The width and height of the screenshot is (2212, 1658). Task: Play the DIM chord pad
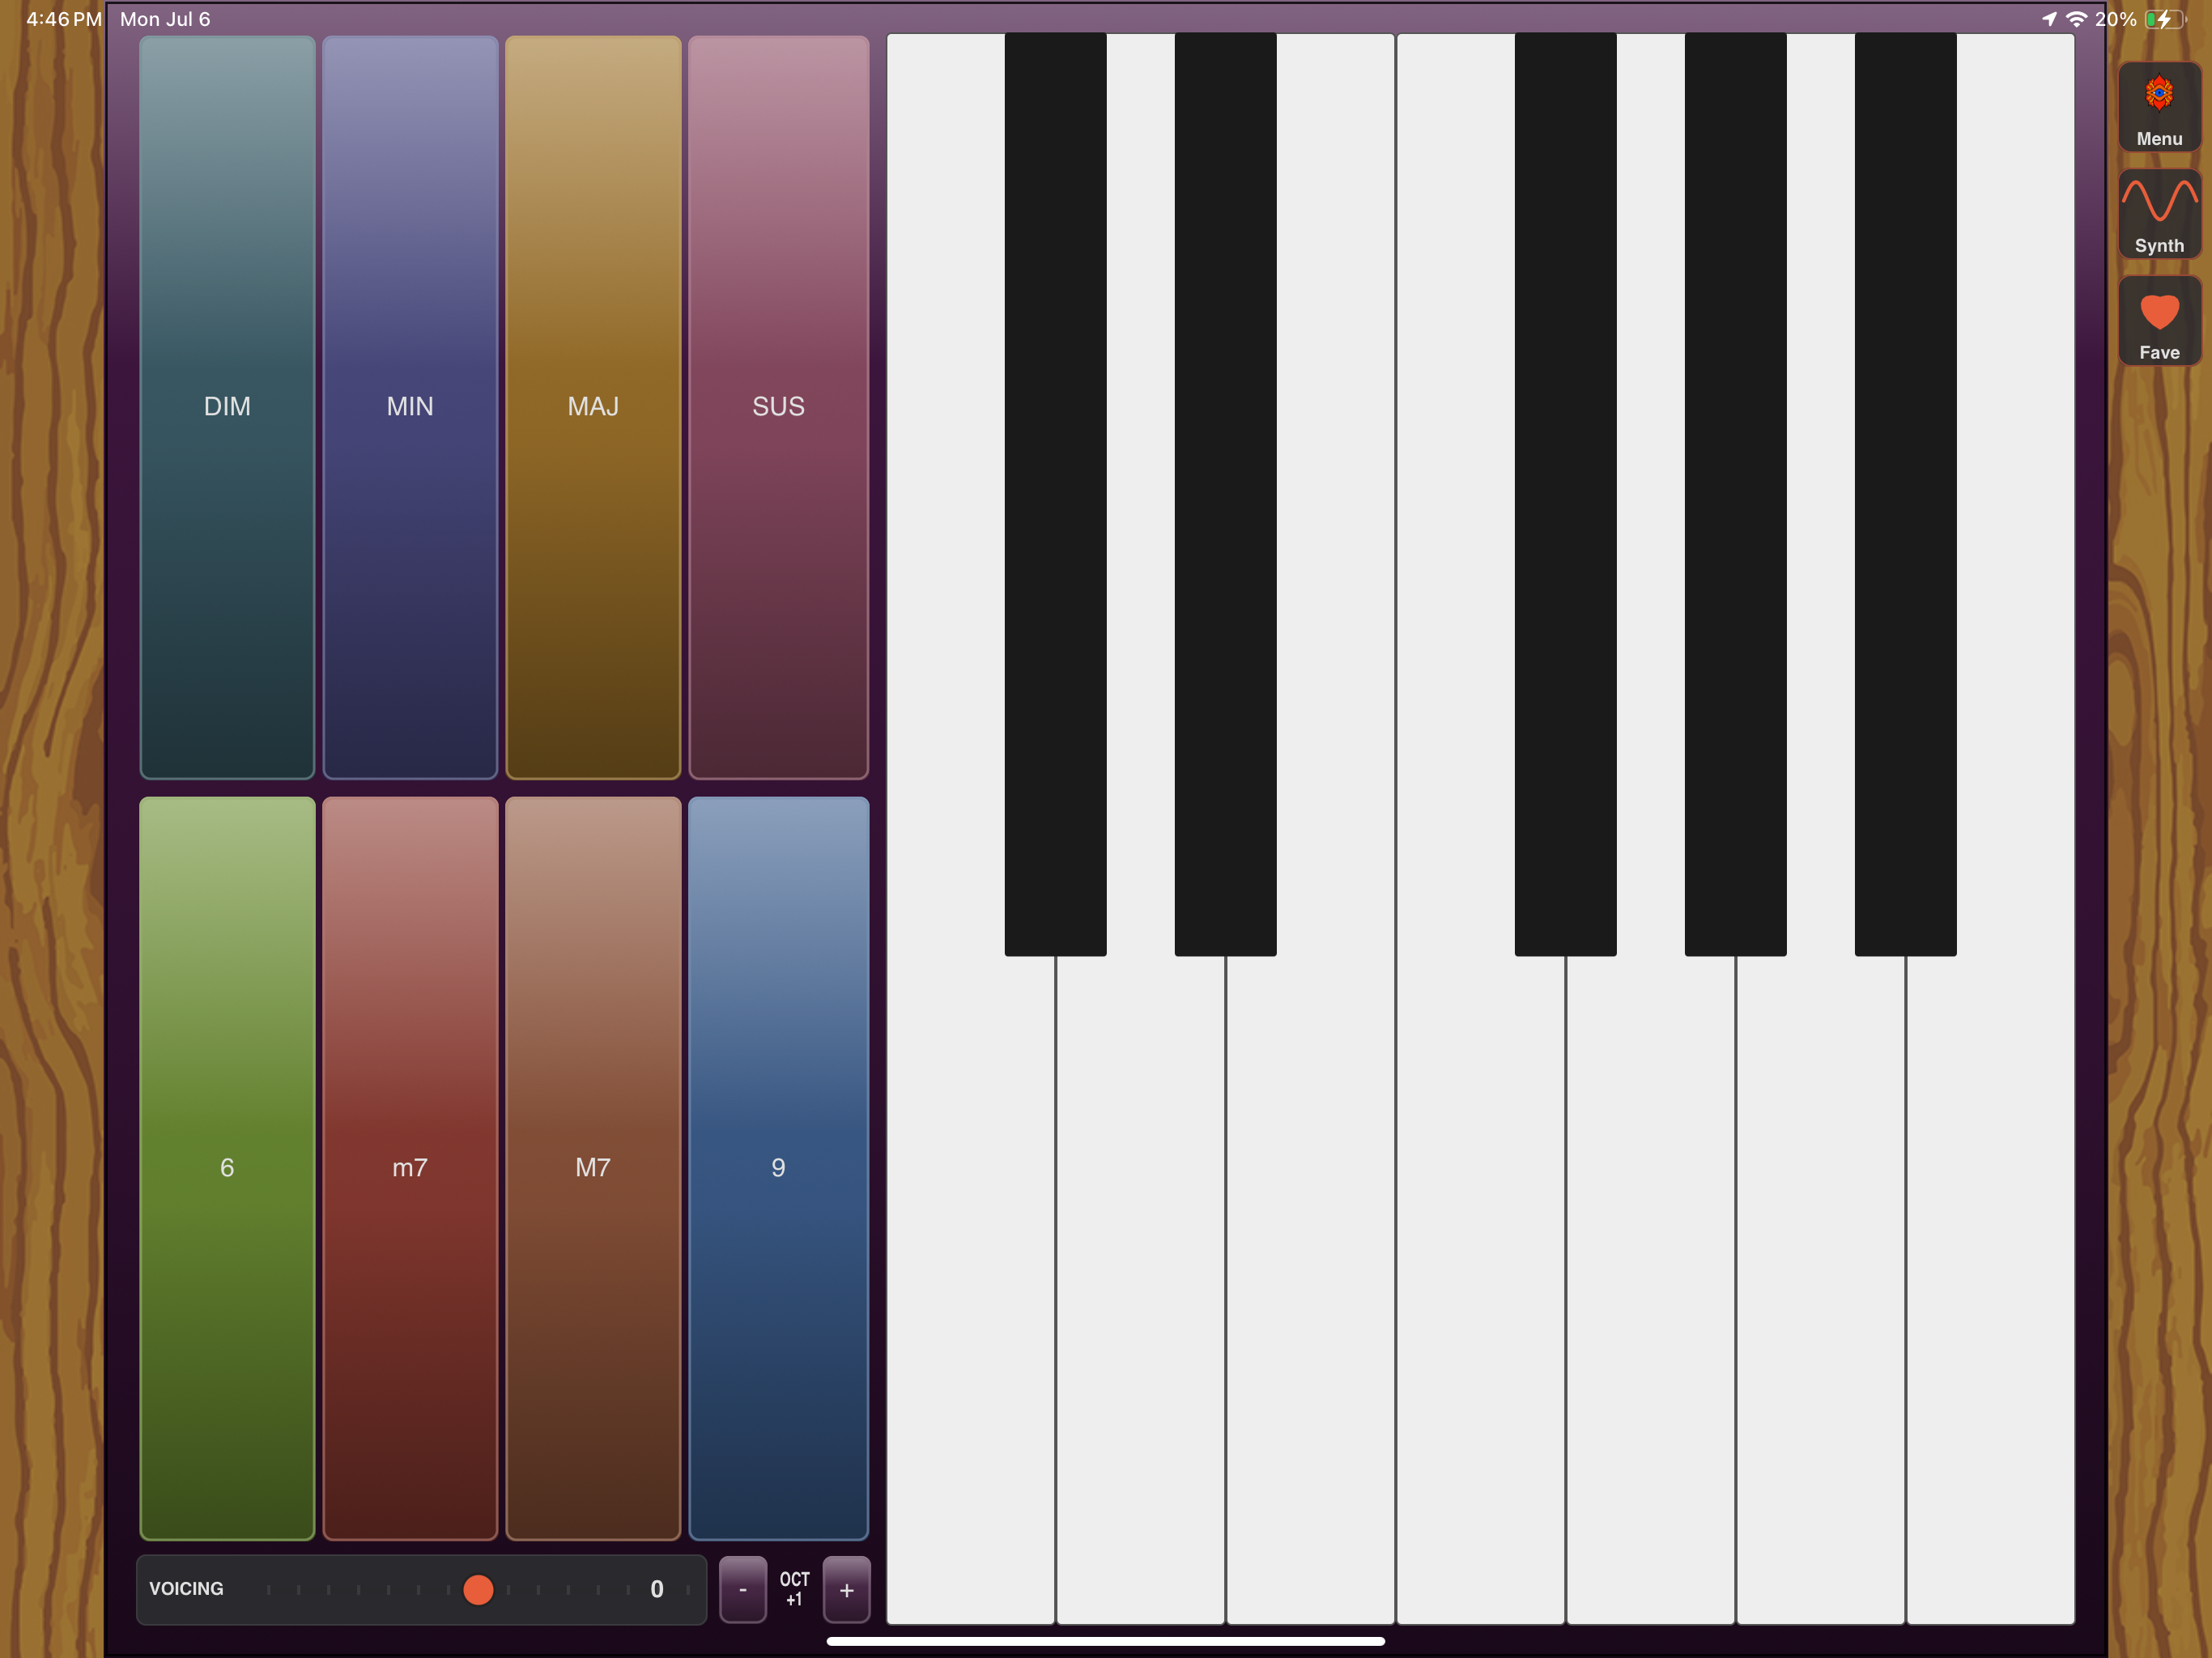click(x=227, y=407)
